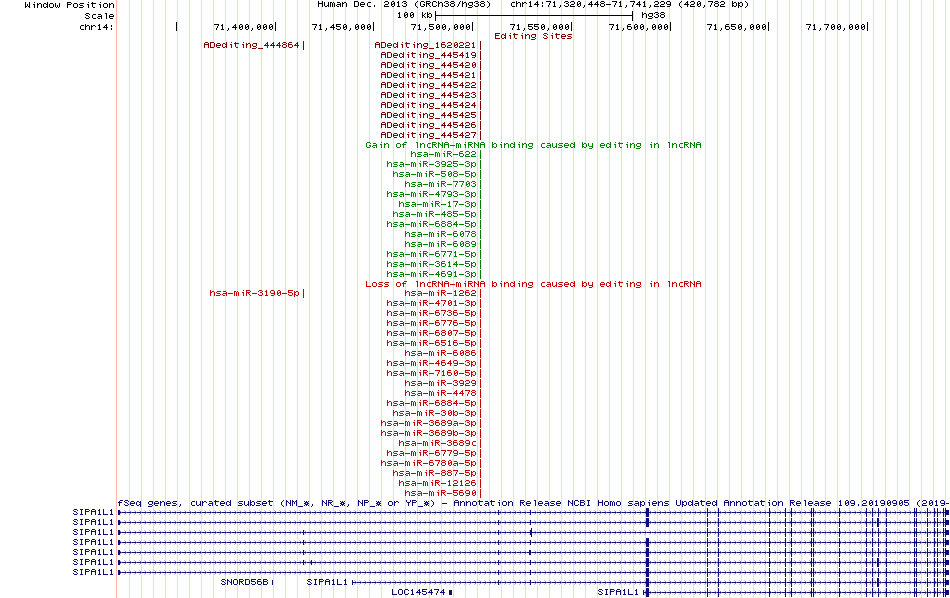The width and height of the screenshot is (950, 598).
Task: Select hsa-miR-3190-5p loss binding item
Action: tap(254, 293)
